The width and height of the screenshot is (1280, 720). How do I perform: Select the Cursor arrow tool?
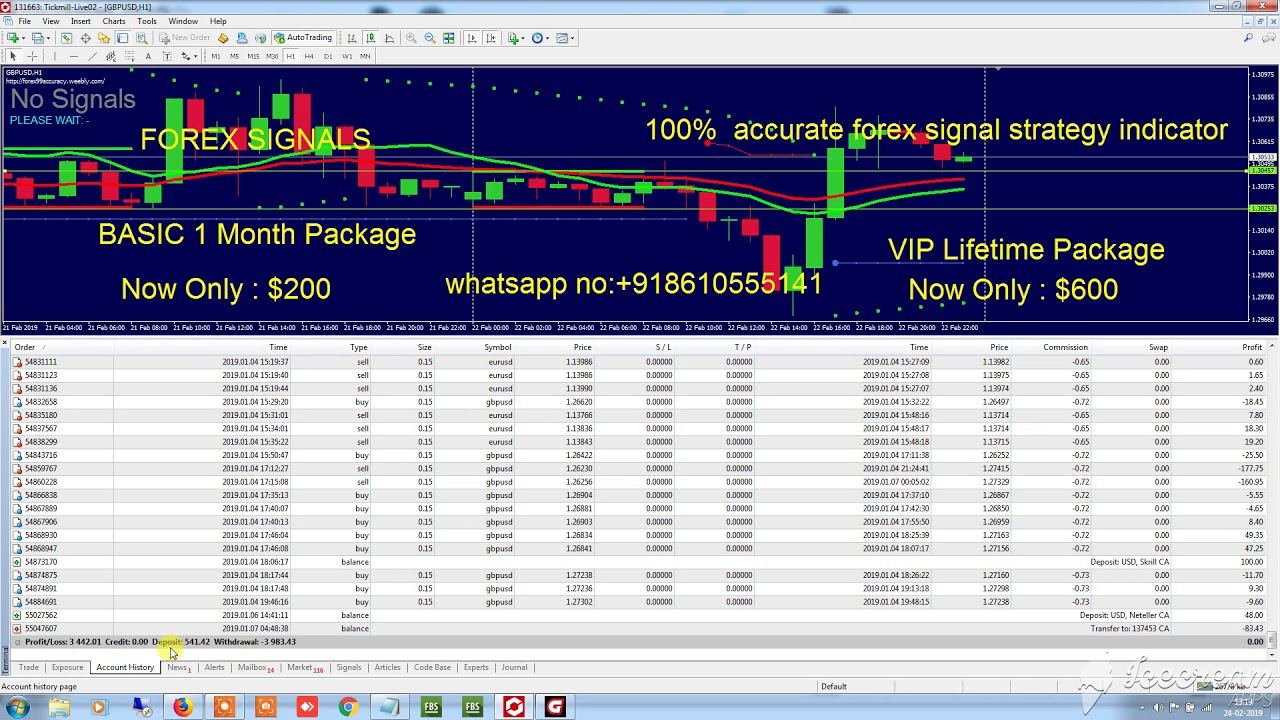point(13,56)
